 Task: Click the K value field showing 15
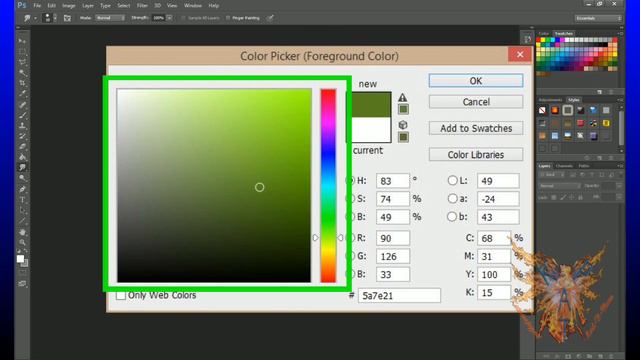(494, 293)
